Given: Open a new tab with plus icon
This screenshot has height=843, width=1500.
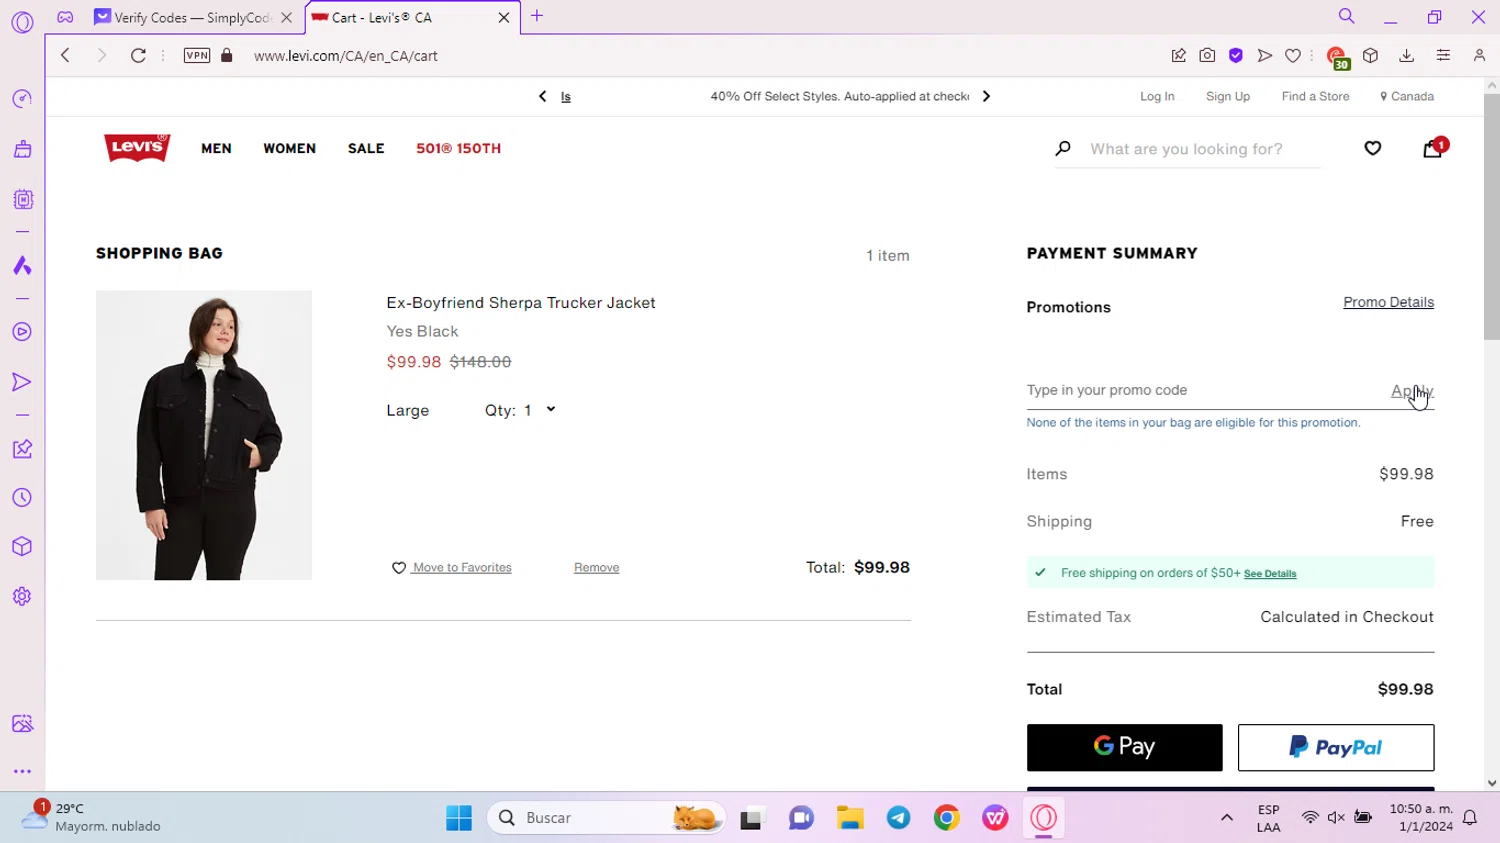Looking at the screenshot, I should [537, 16].
